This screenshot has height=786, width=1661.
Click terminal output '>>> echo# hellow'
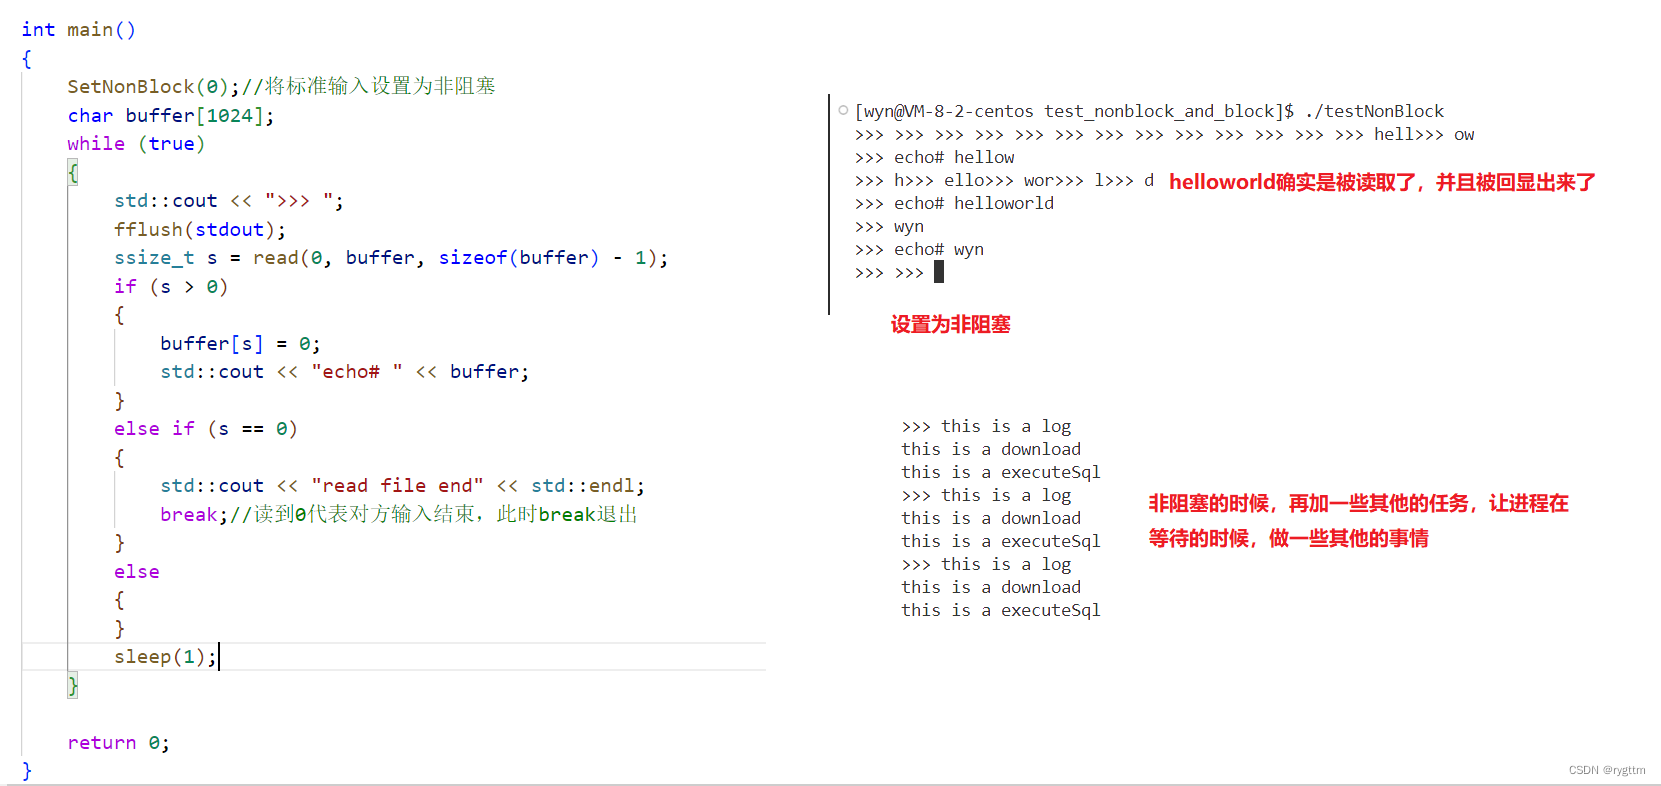click(x=934, y=157)
